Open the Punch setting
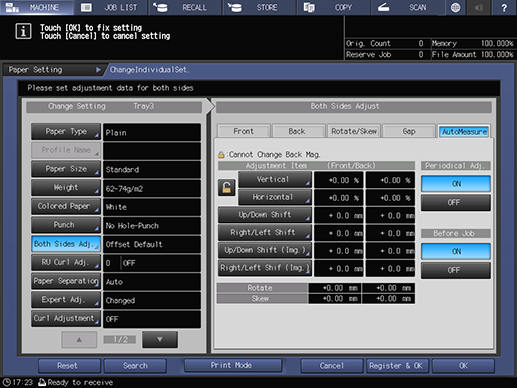 (x=66, y=225)
